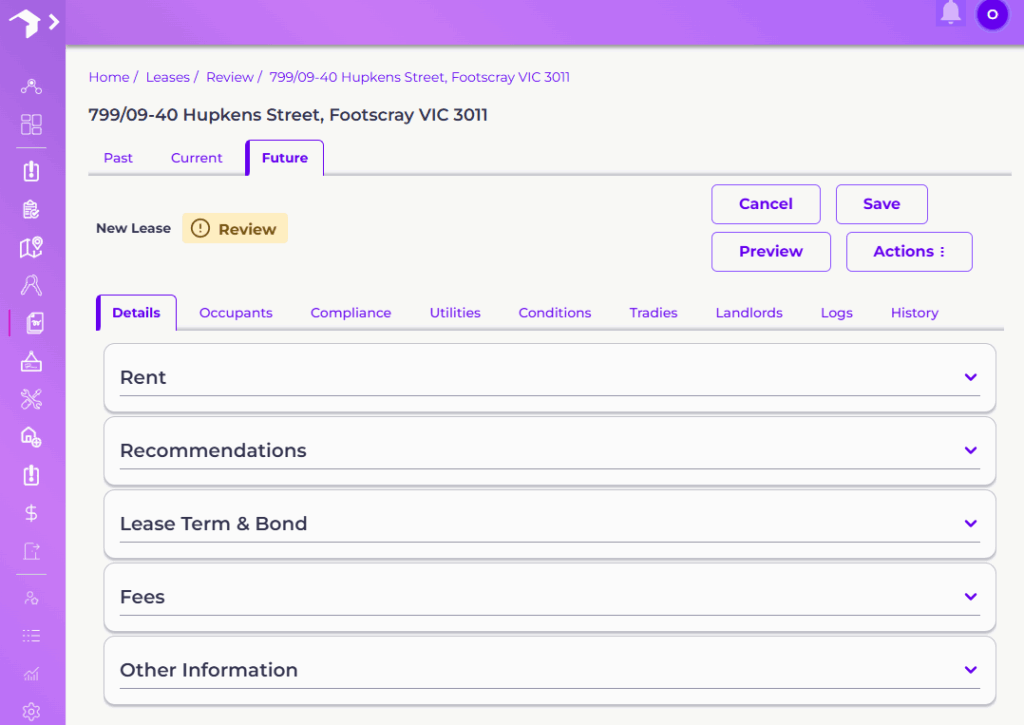The width and height of the screenshot is (1024, 725).
Task: Click the Leases breadcrumb link
Action: [x=167, y=77]
